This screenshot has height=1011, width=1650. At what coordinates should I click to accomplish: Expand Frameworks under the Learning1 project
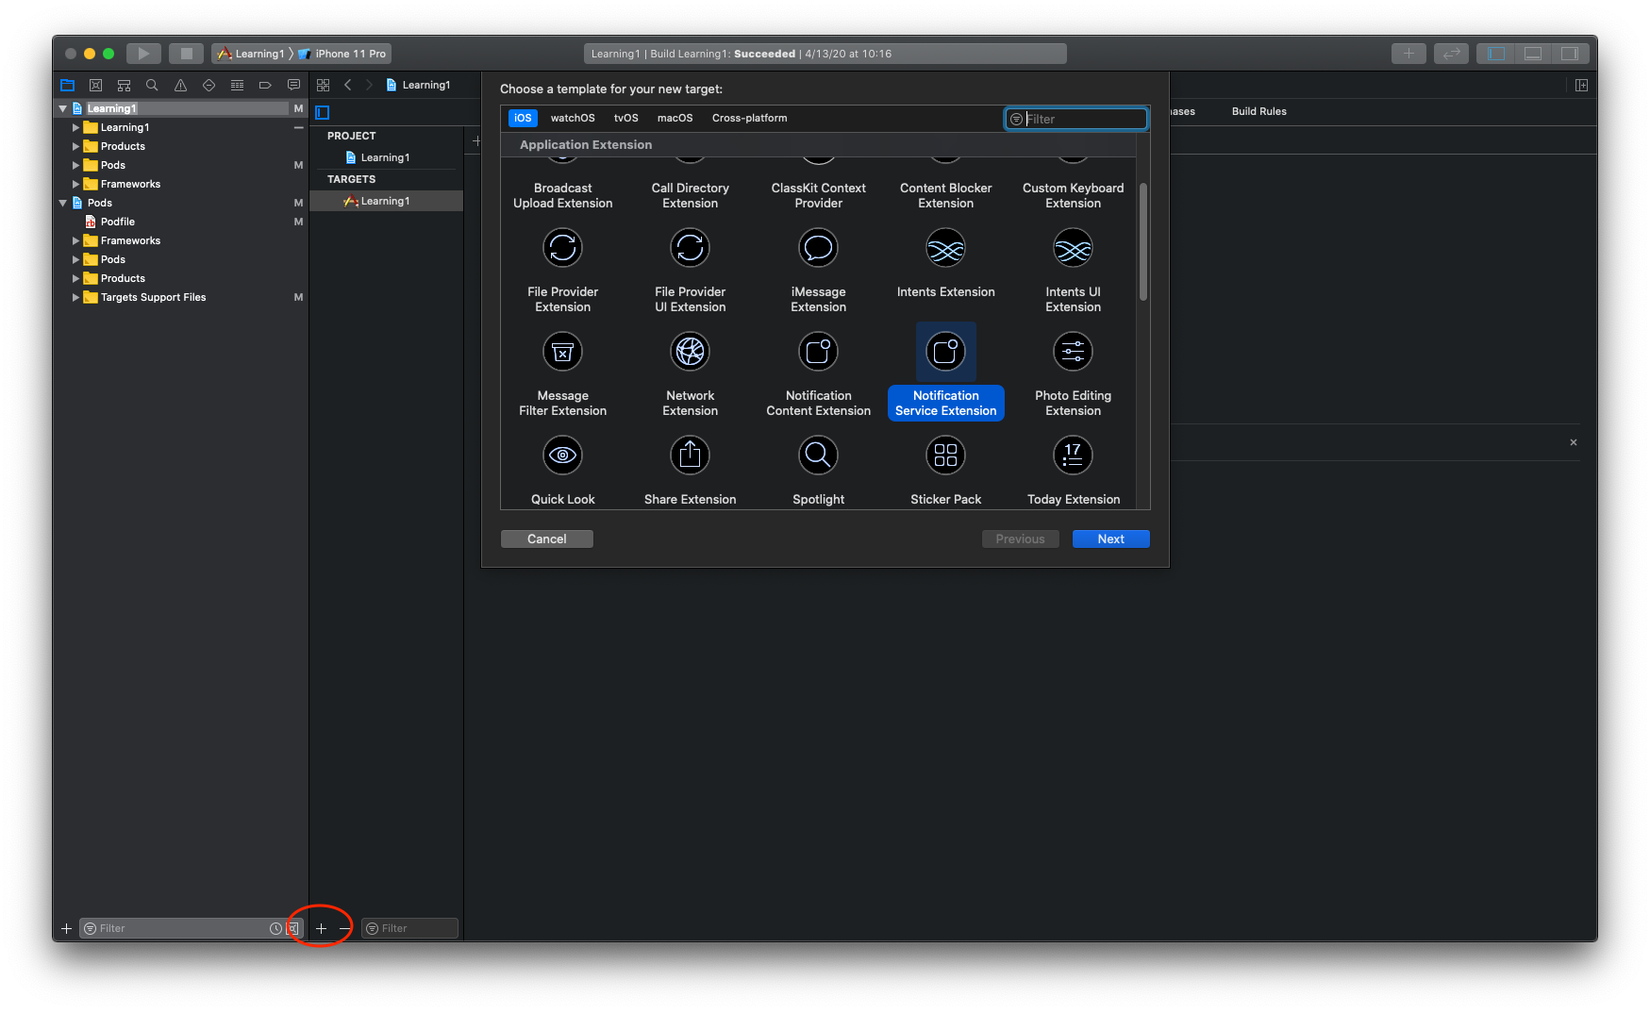coord(76,184)
